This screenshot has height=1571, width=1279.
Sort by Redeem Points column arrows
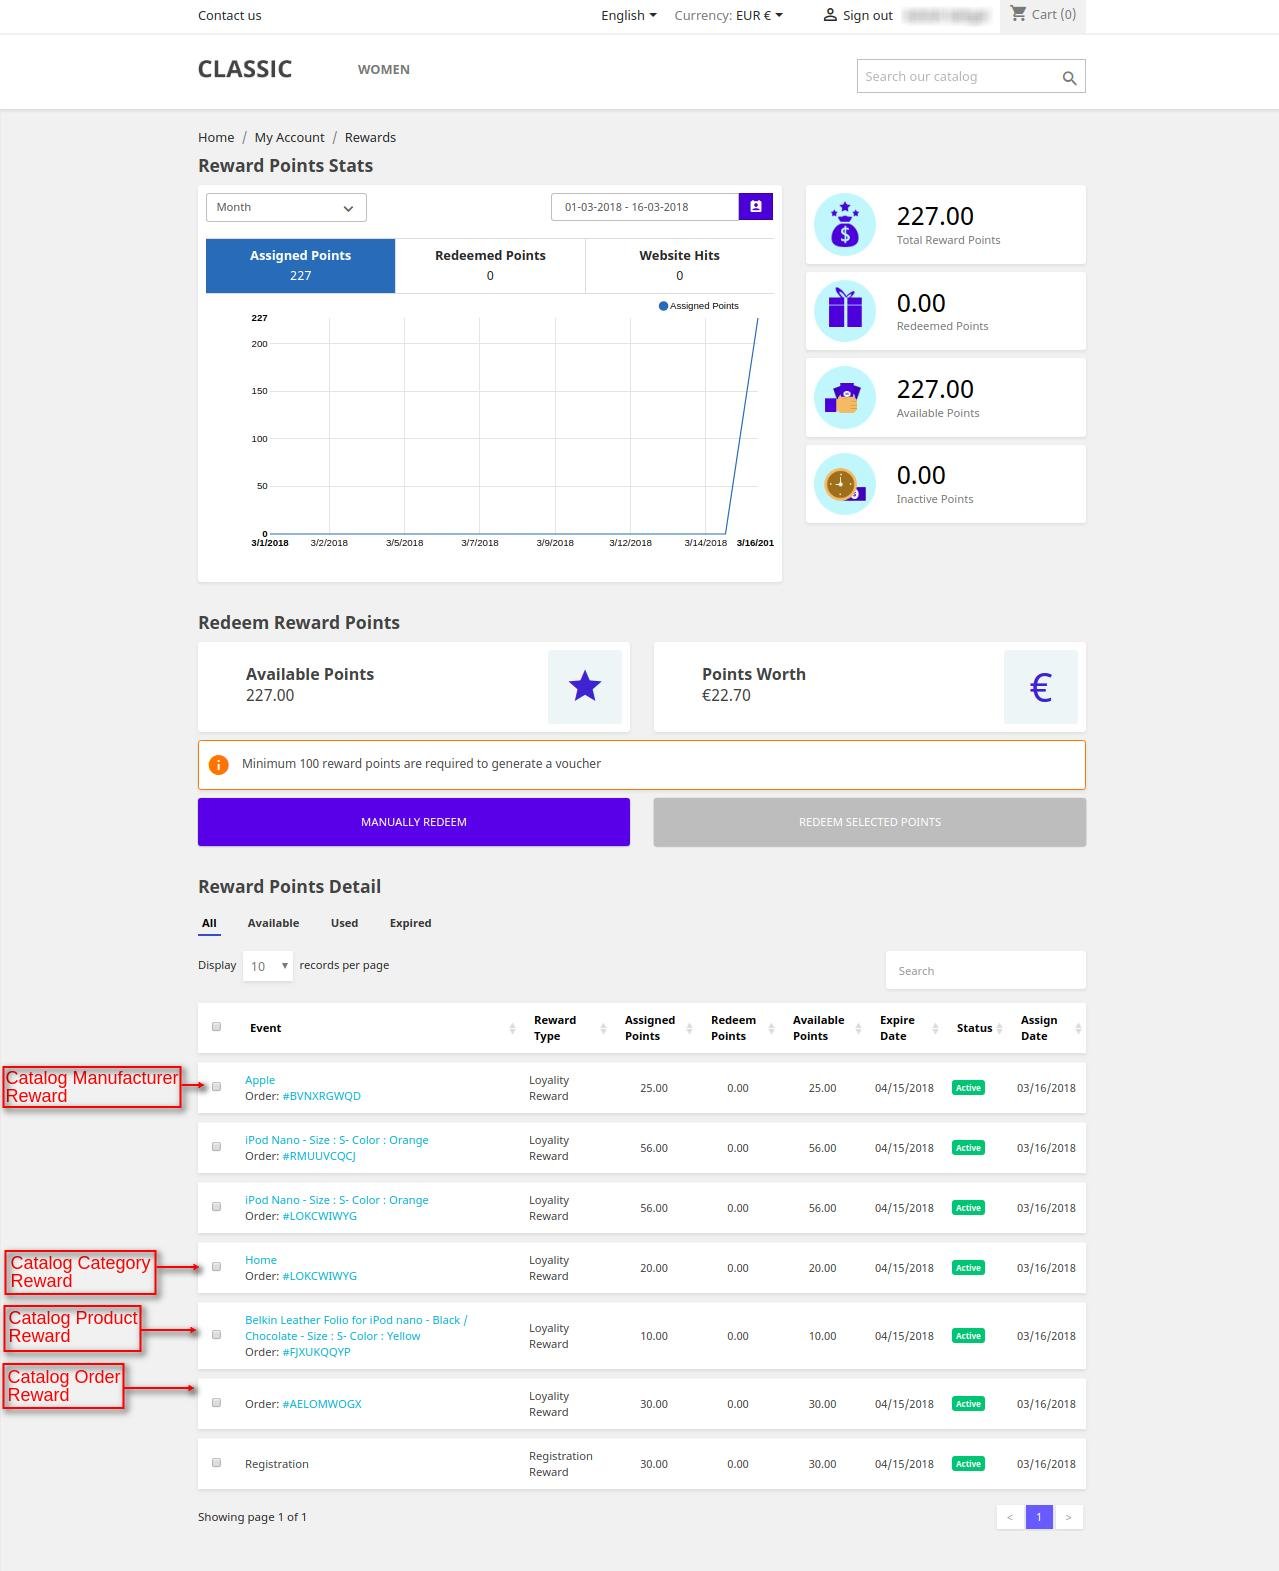pyautogui.click(x=771, y=1029)
